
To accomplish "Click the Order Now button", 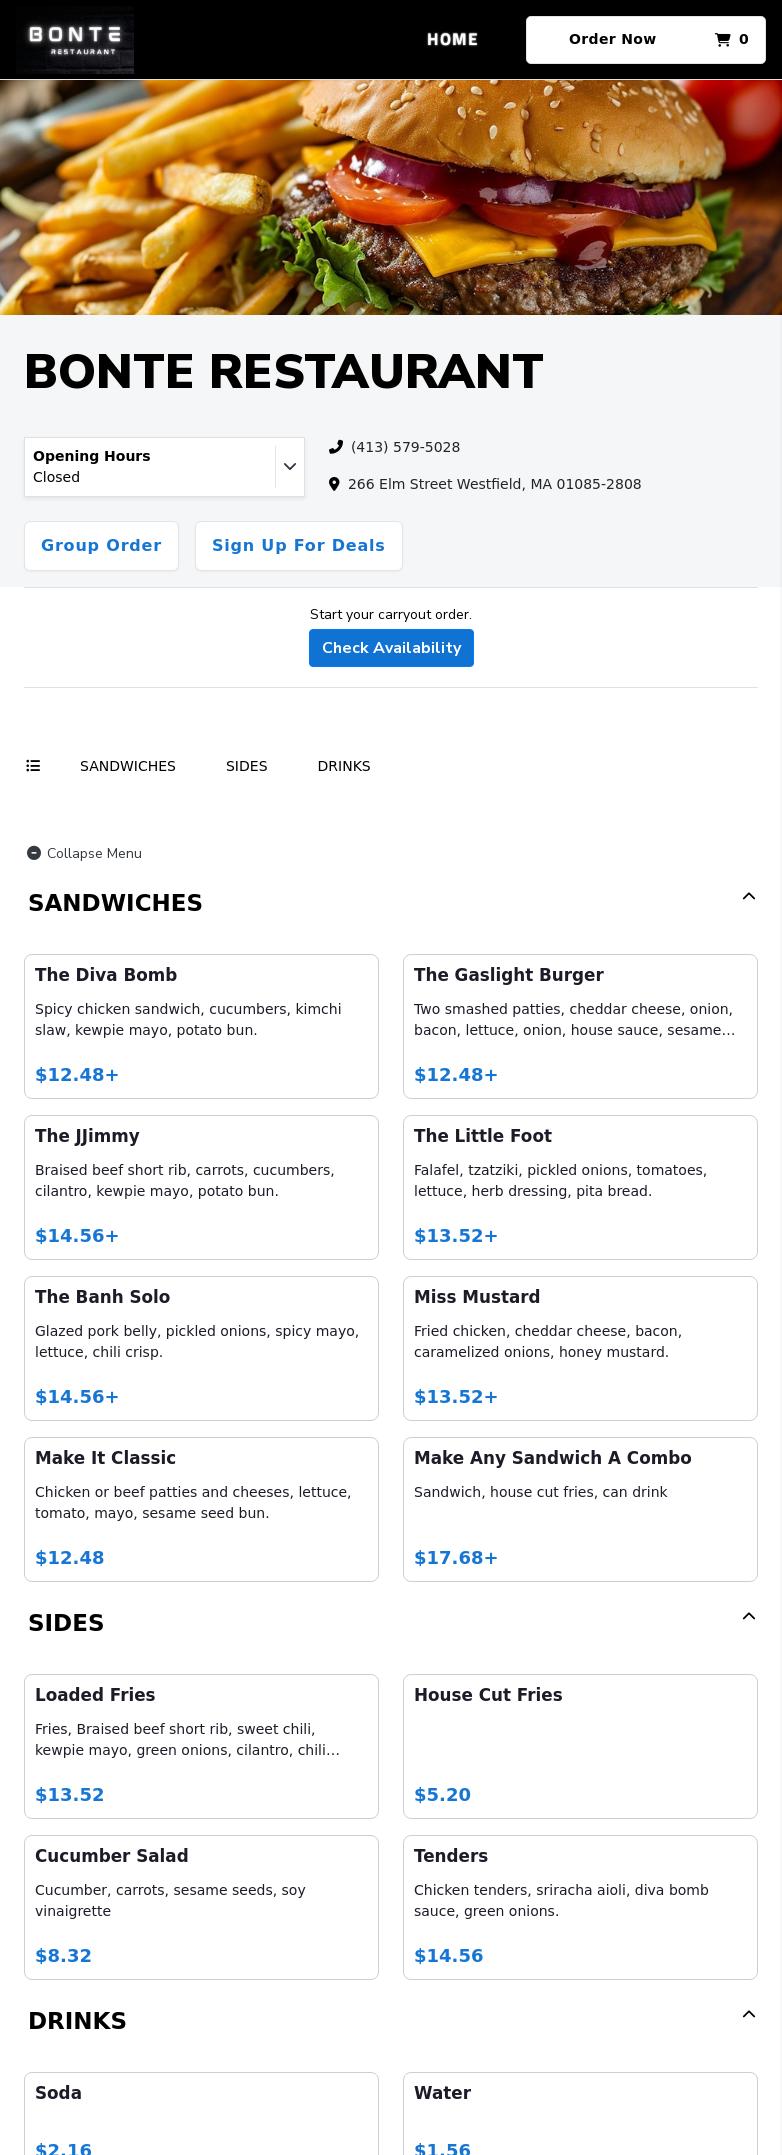I will tap(612, 39).
